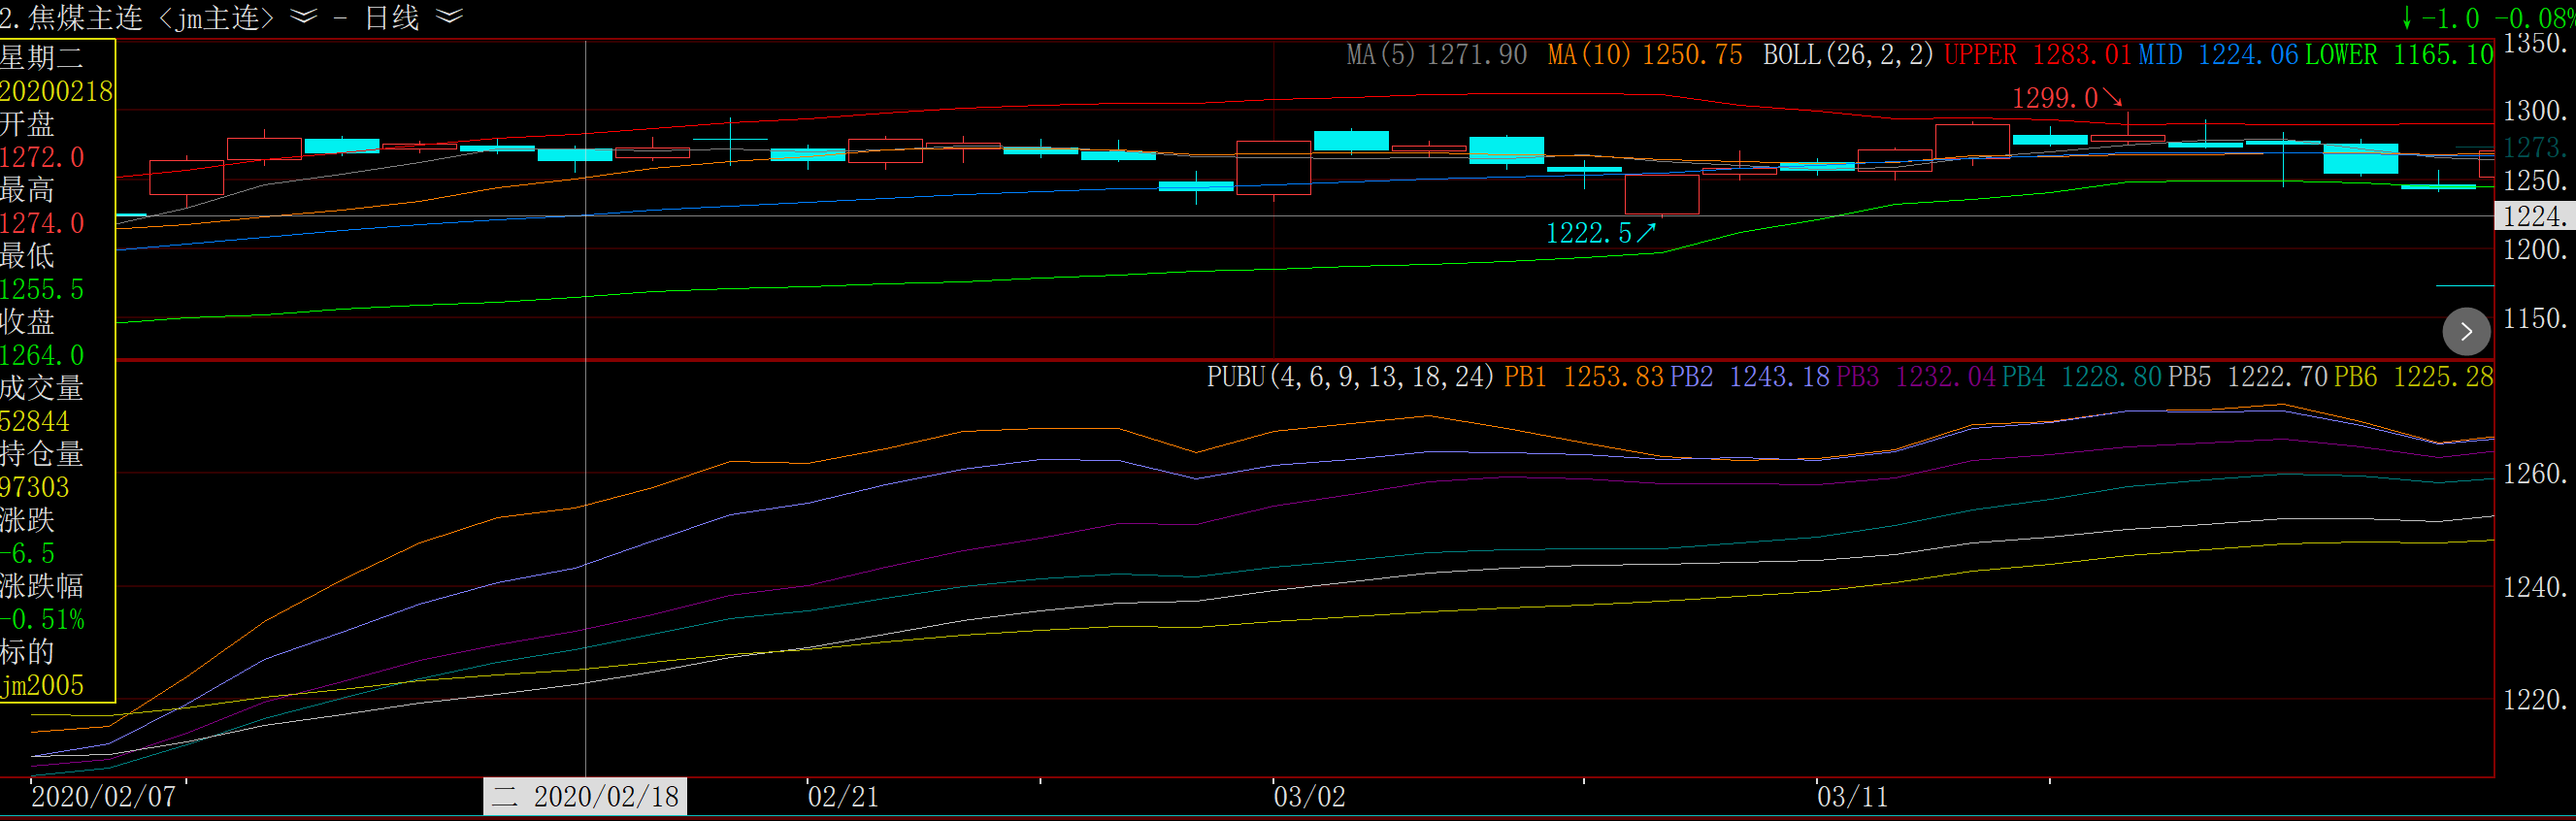Click the red UPPER 1283.01 band legend
Viewport: 2576px width, 821px height.
point(2036,55)
